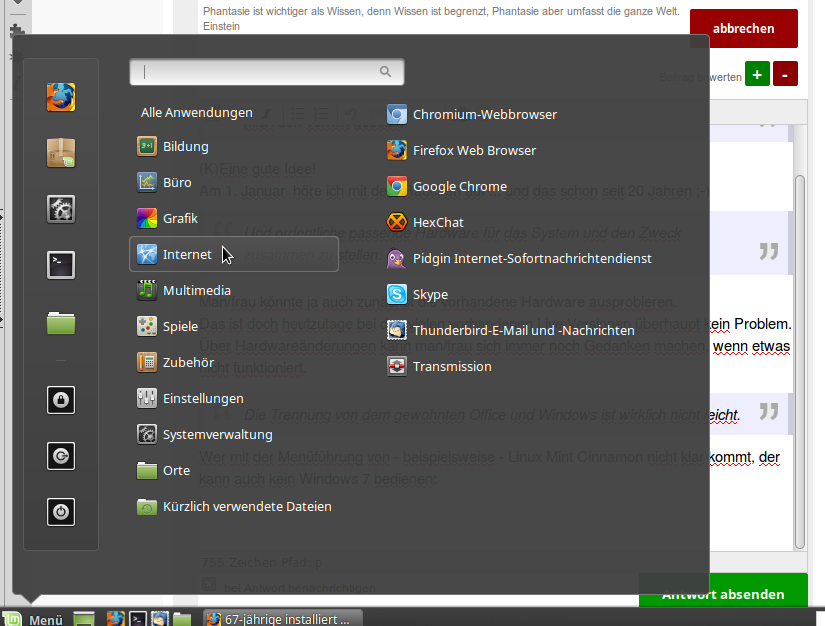This screenshot has width=825, height=626.
Task: Switch to the '67-jährige installiert ...' taskbar window
Action: (x=283, y=619)
